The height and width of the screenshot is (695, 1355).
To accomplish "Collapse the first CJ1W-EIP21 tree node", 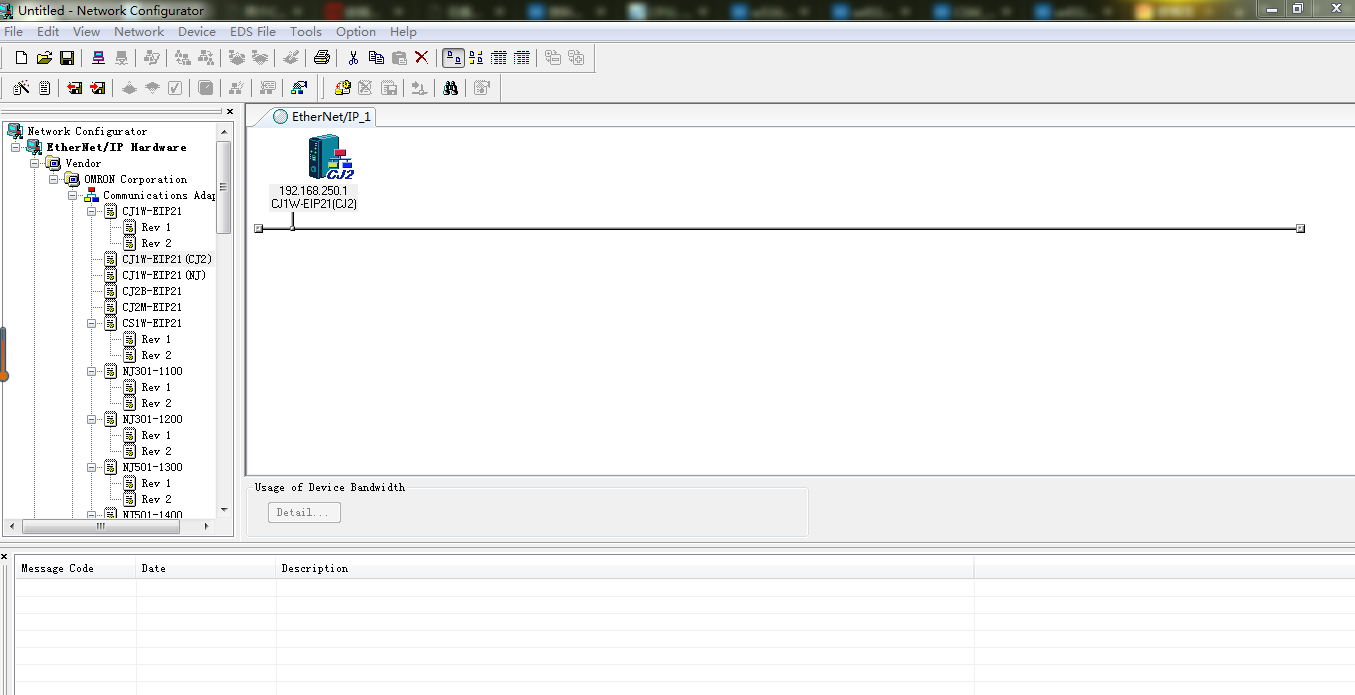I will click(92, 212).
